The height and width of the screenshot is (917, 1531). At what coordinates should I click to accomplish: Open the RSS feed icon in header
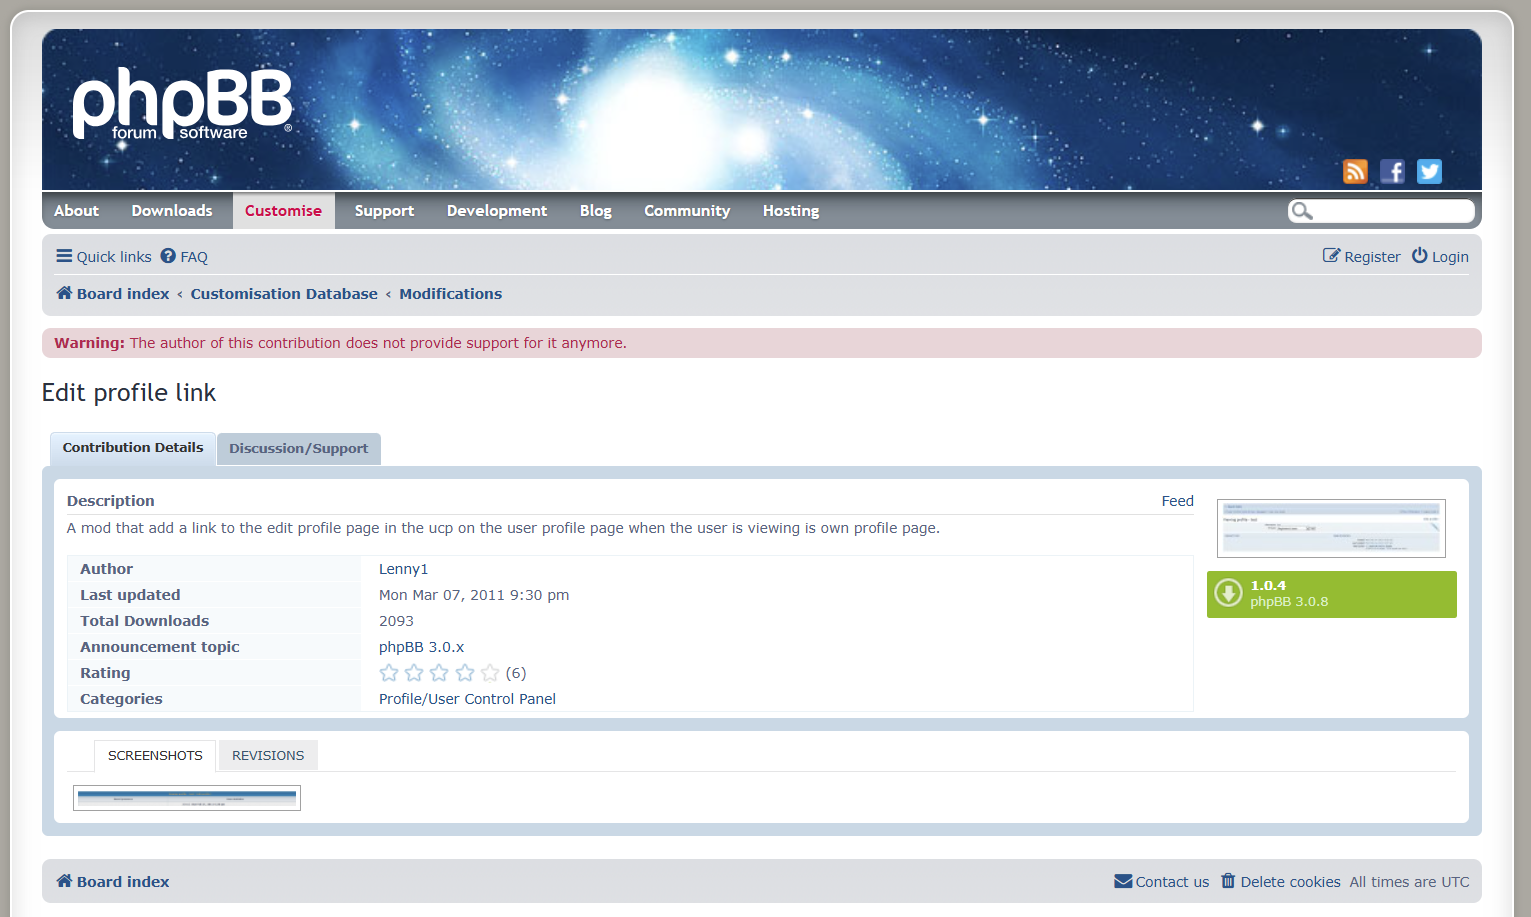click(x=1354, y=172)
